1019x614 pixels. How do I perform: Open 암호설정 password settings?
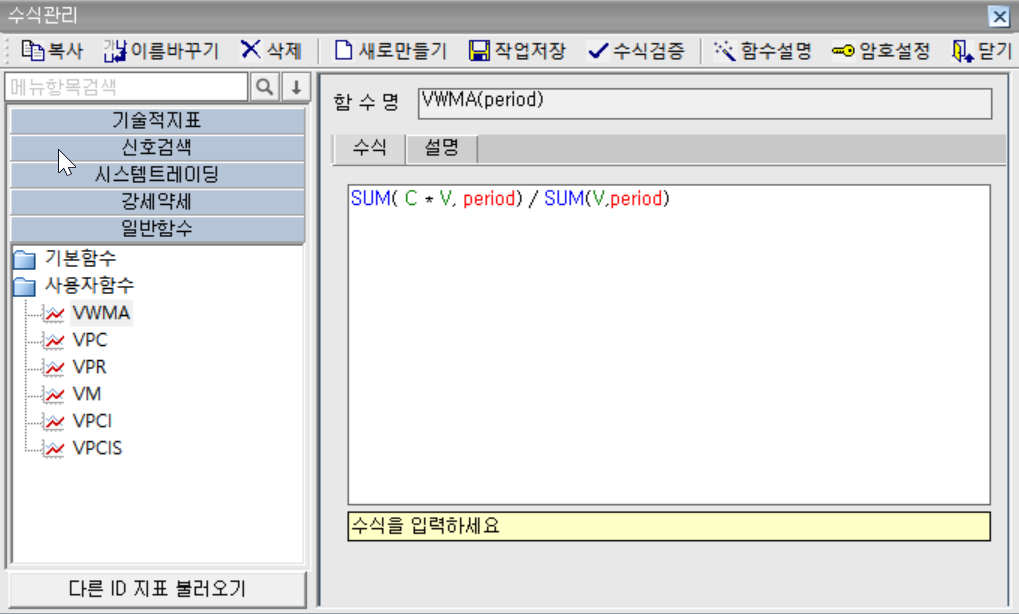881,51
